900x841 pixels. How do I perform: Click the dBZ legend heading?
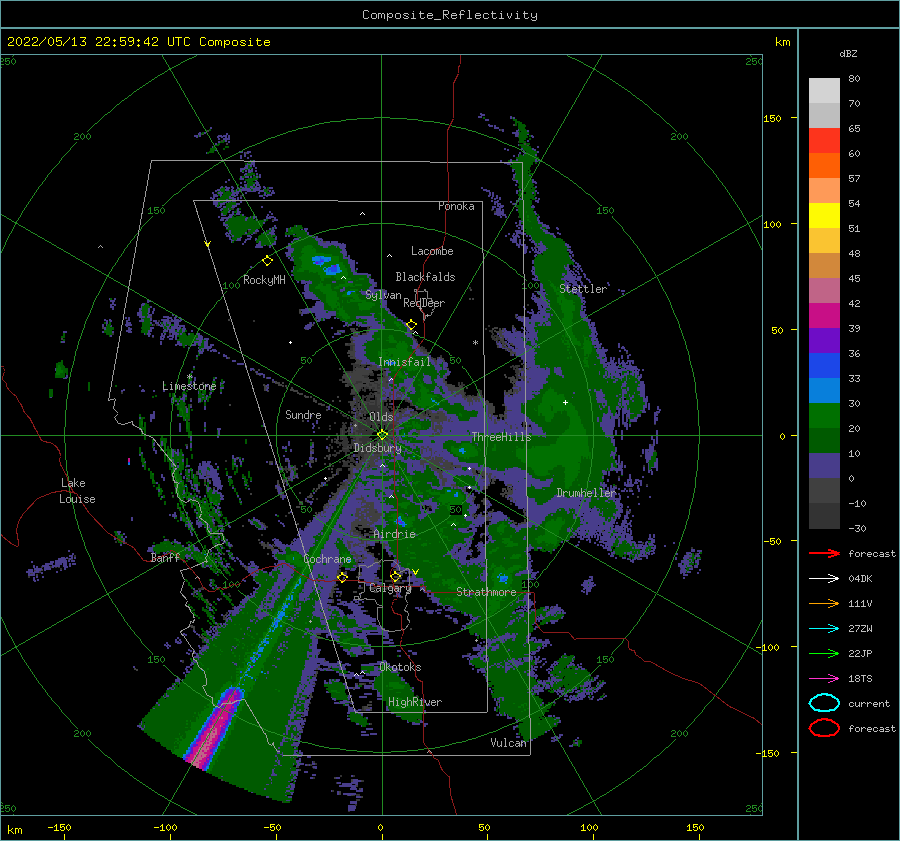tap(848, 53)
